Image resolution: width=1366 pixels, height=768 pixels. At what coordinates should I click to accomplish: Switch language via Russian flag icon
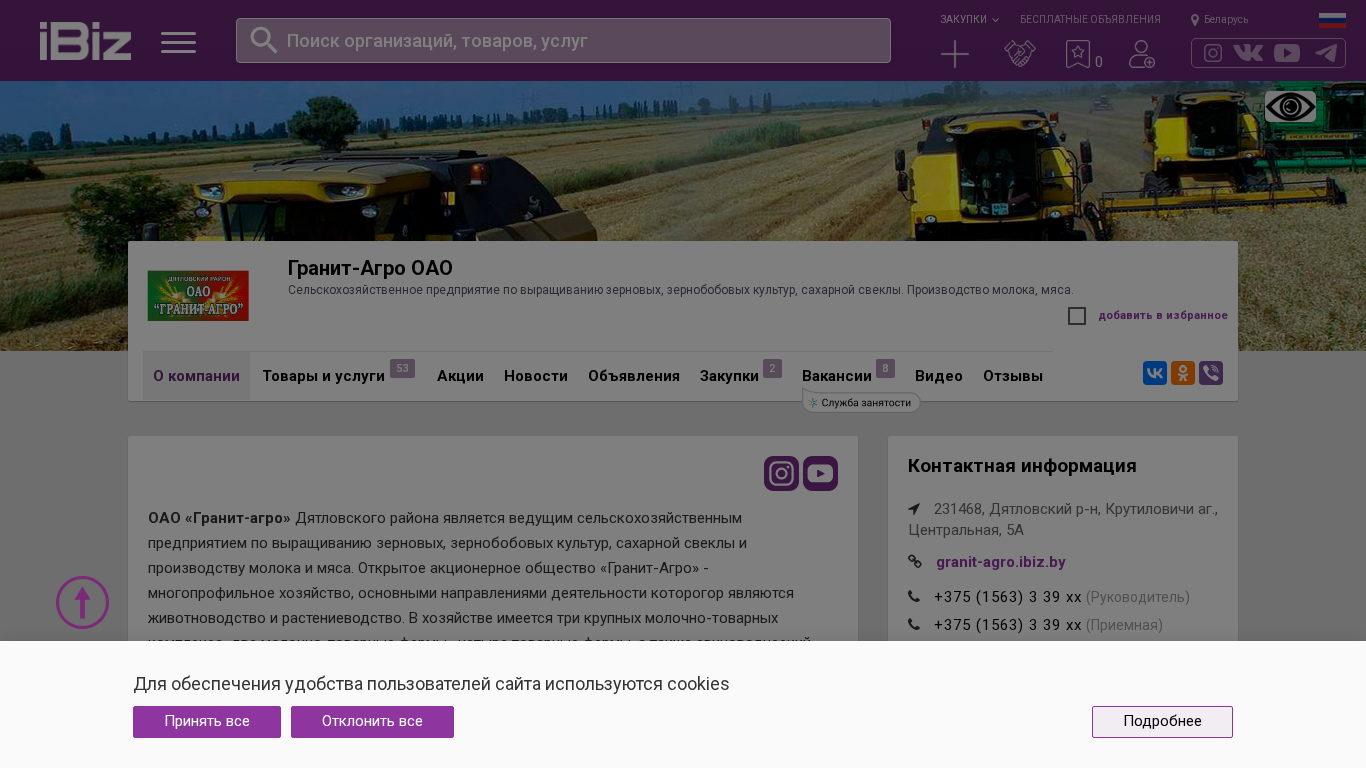[x=1332, y=20]
